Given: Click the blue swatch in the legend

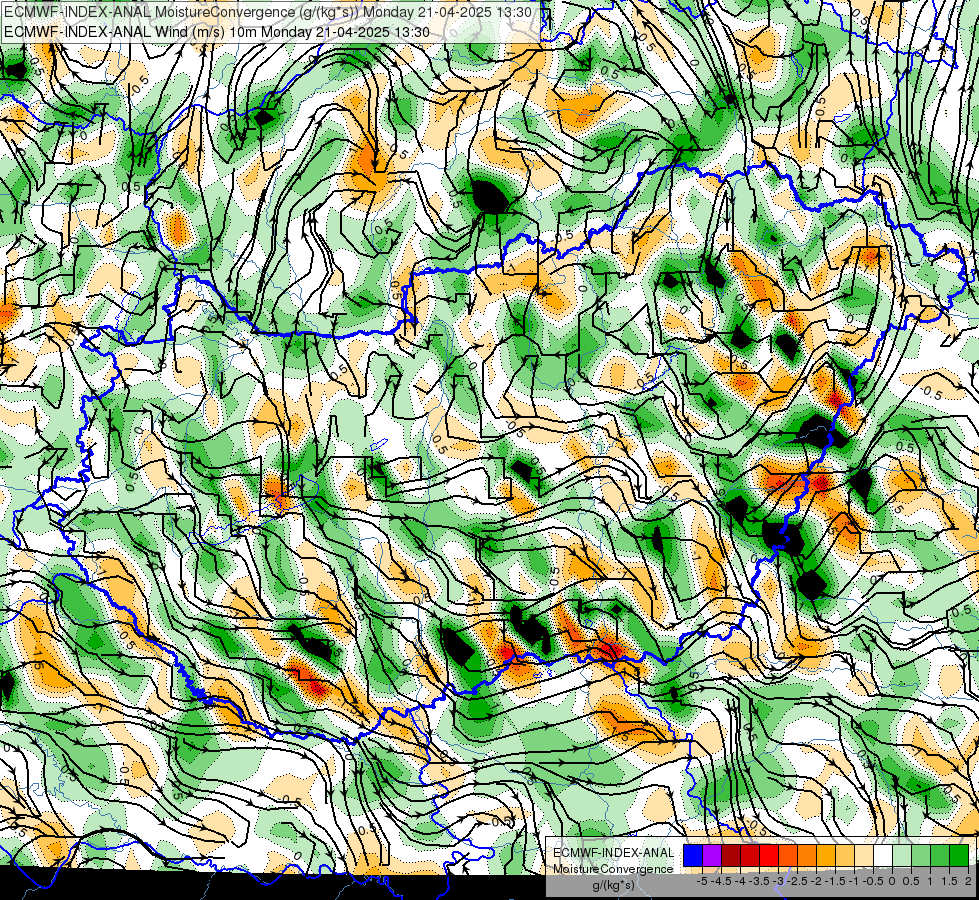Looking at the screenshot, I should click(693, 856).
